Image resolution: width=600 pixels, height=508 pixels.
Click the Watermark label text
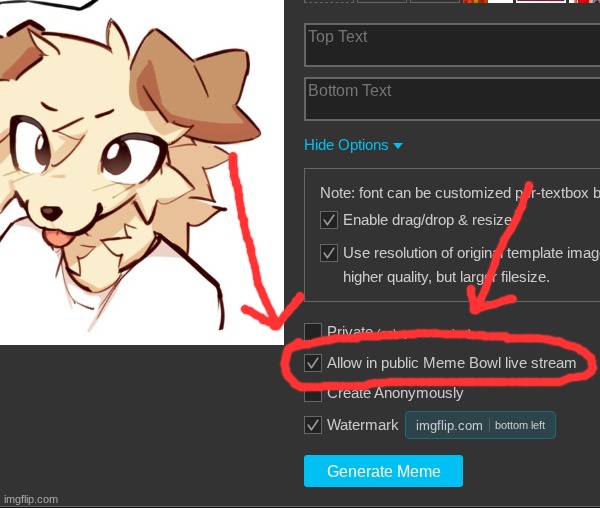(362, 425)
